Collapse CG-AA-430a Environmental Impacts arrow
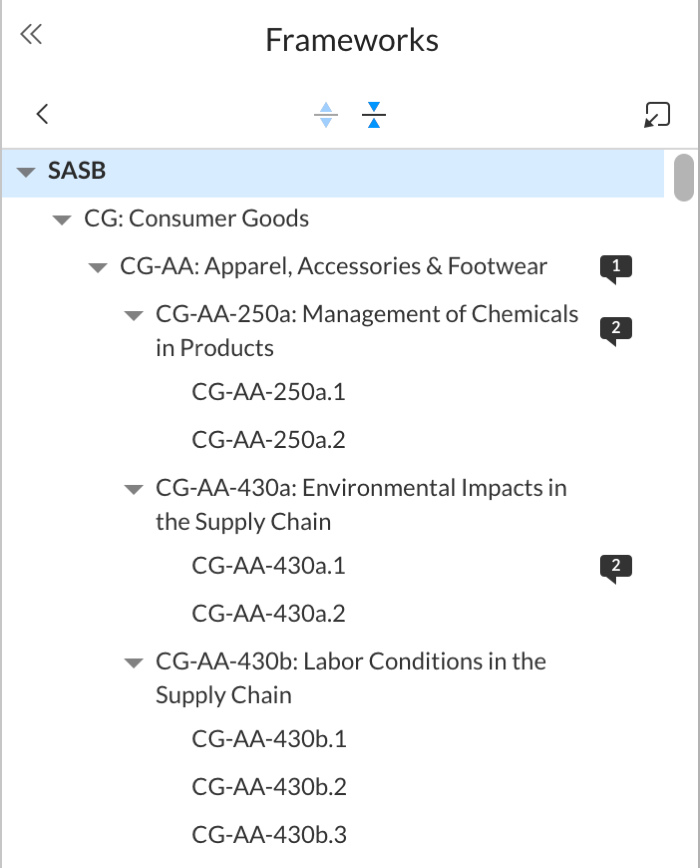This screenshot has height=868, width=700. click(x=133, y=490)
